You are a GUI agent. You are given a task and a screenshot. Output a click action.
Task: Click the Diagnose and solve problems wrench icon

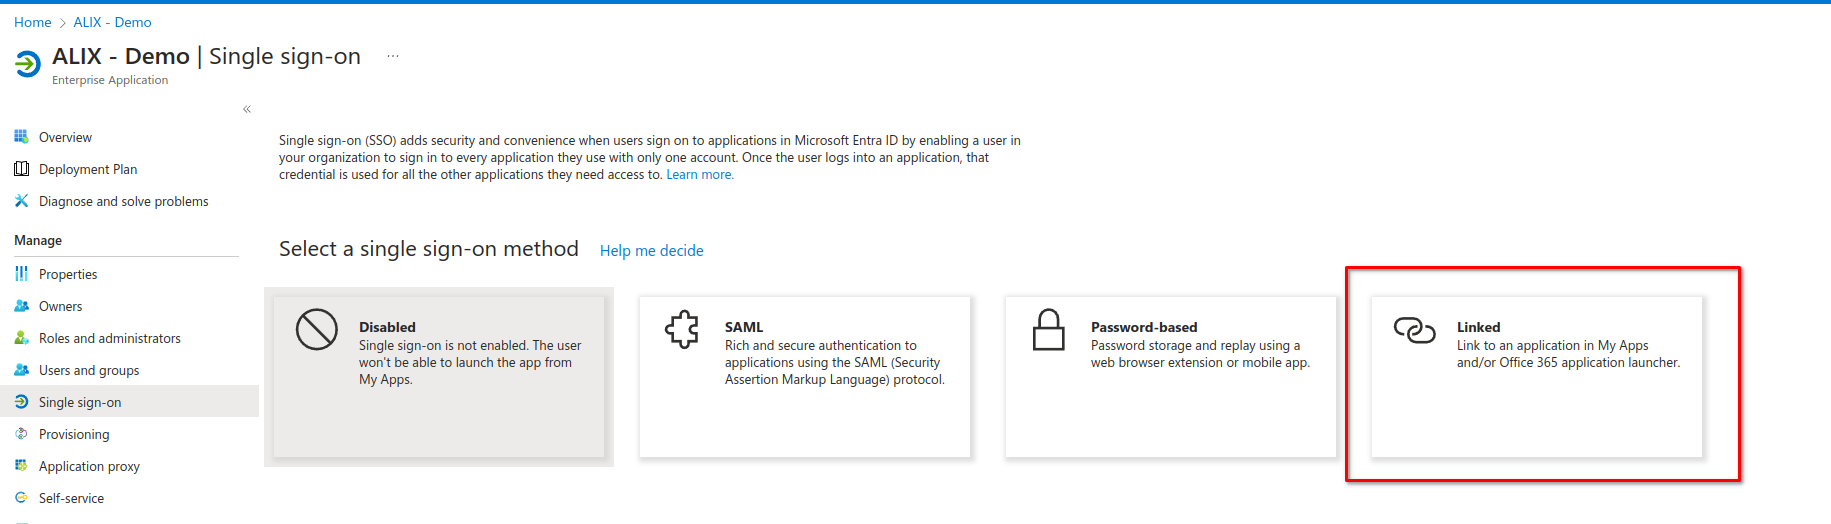pyautogui.click(x=21, y=201)
